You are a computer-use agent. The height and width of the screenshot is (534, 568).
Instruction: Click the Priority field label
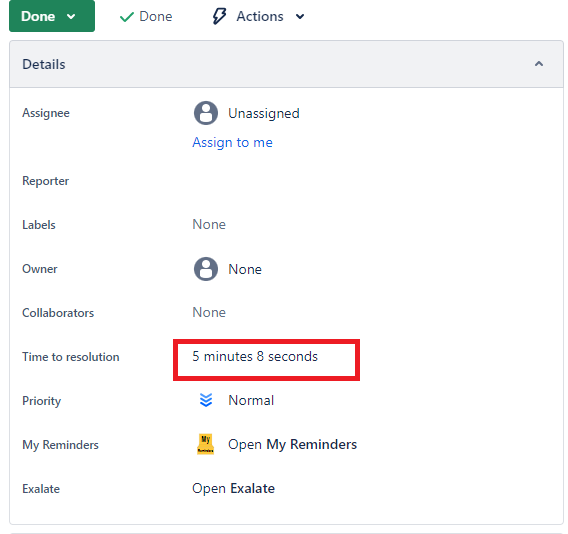tap(41, 401)
